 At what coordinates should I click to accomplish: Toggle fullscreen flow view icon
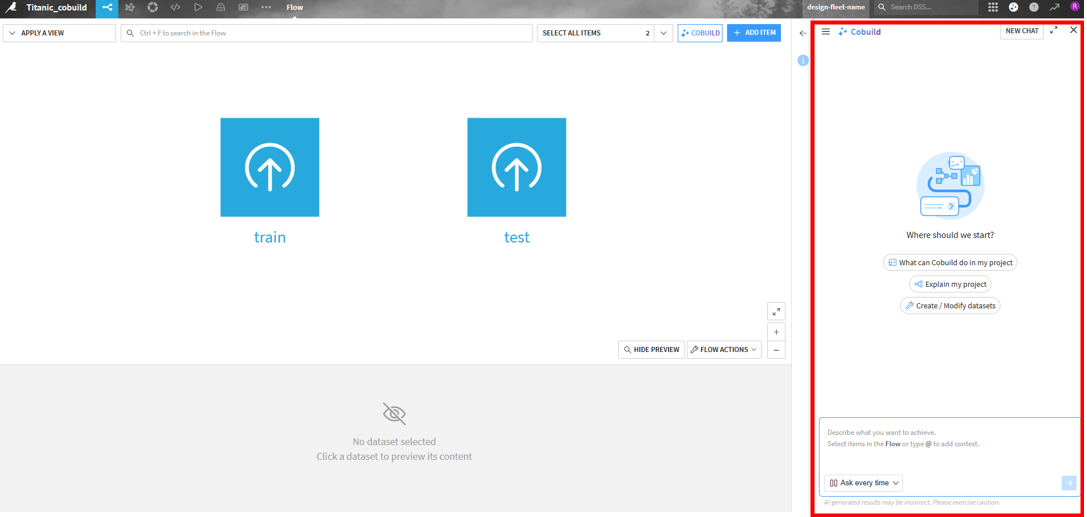(x=776, y=311)
